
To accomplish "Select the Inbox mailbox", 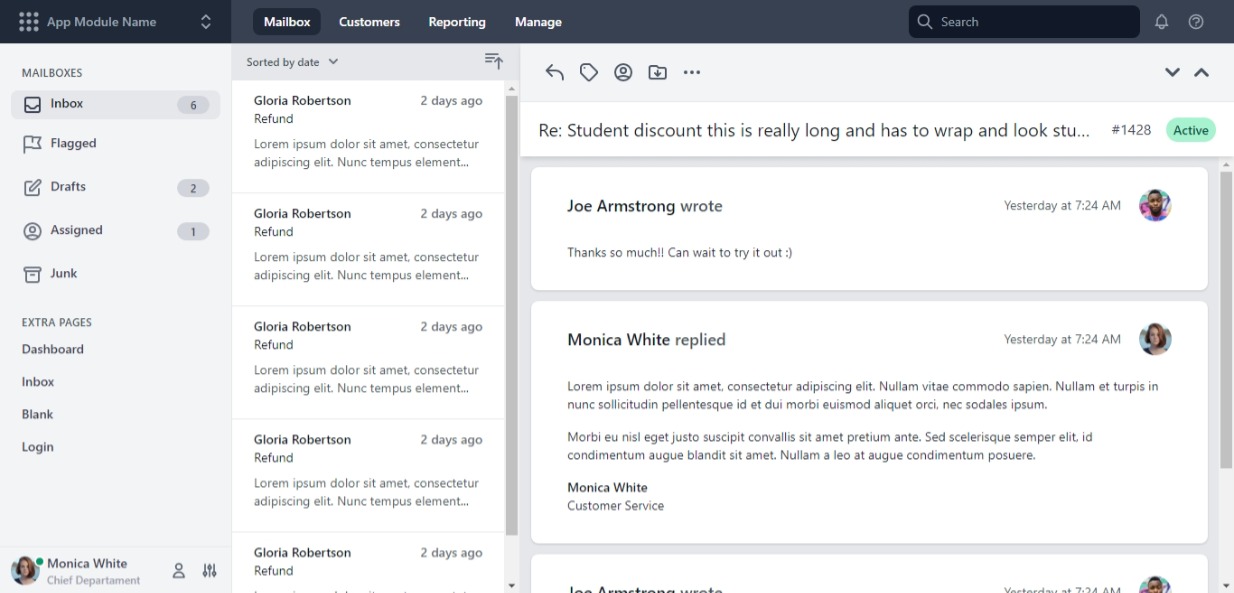I will pos(115,104).
